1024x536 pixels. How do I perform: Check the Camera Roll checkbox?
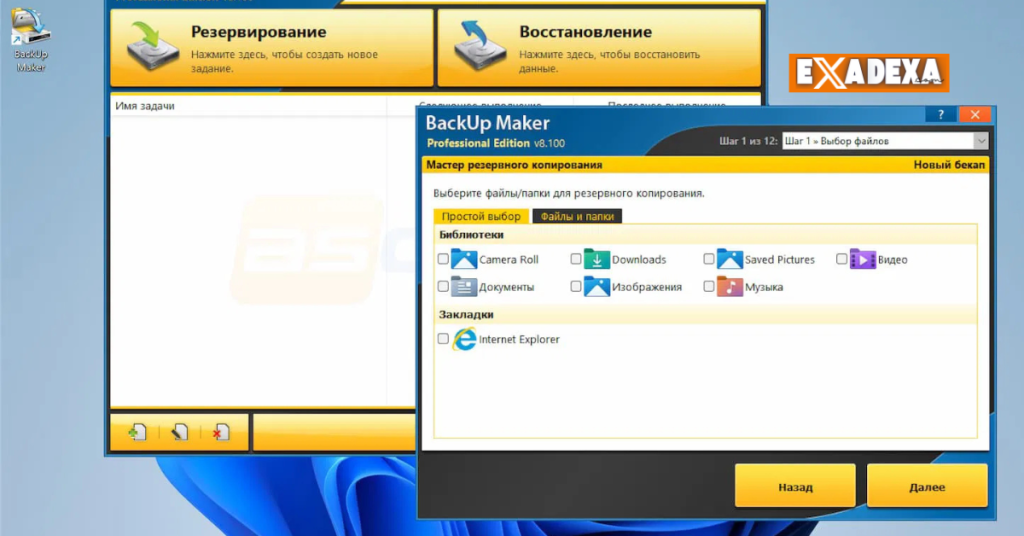tap(443, 259)
